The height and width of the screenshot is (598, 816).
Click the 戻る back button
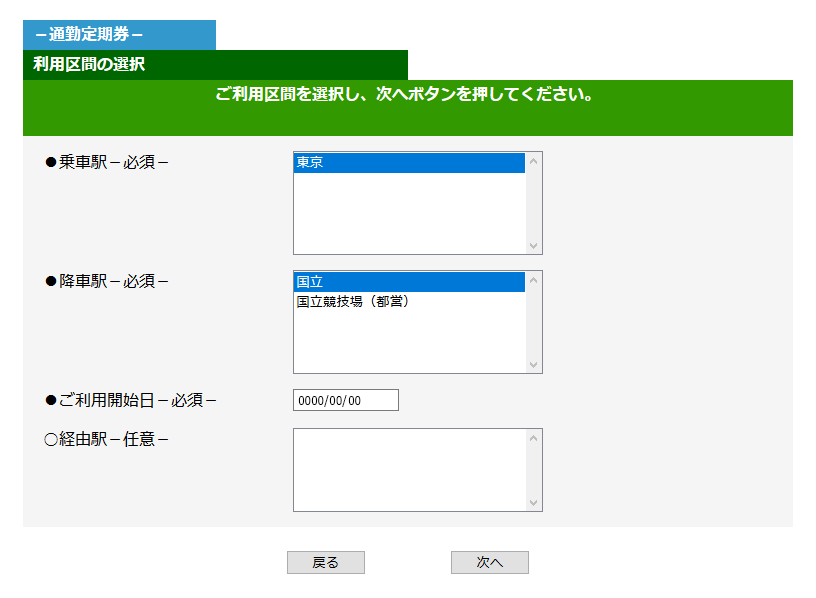click(326, 563)
